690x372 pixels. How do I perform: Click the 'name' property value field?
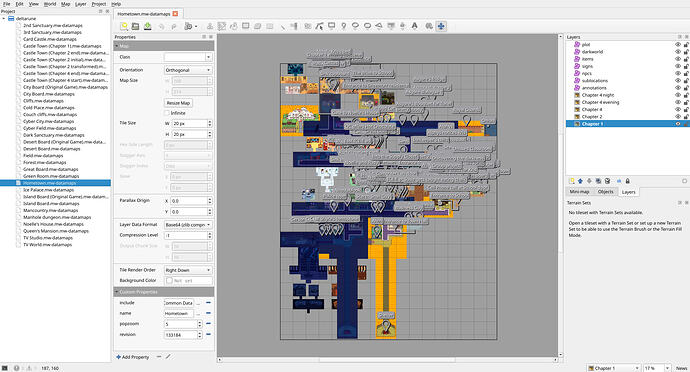(x=179, y=313)
